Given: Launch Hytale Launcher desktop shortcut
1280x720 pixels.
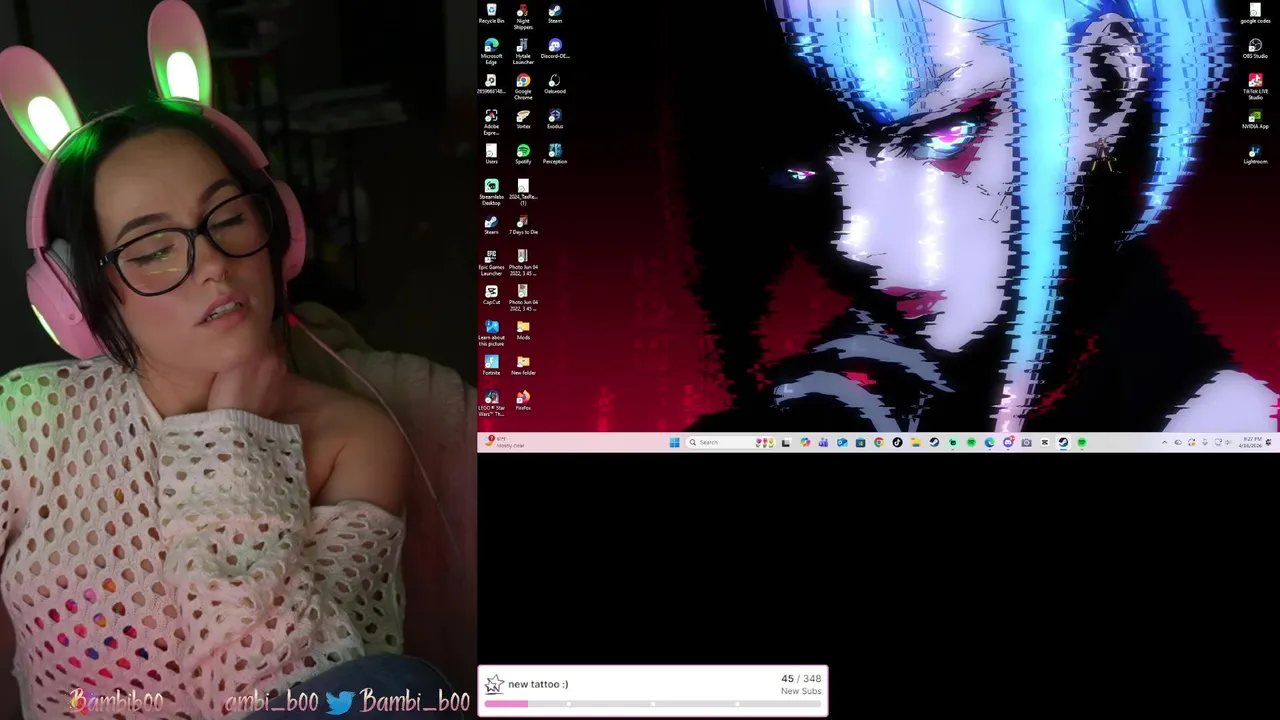Looking at the screenshot, I should (x=523, y=51).
